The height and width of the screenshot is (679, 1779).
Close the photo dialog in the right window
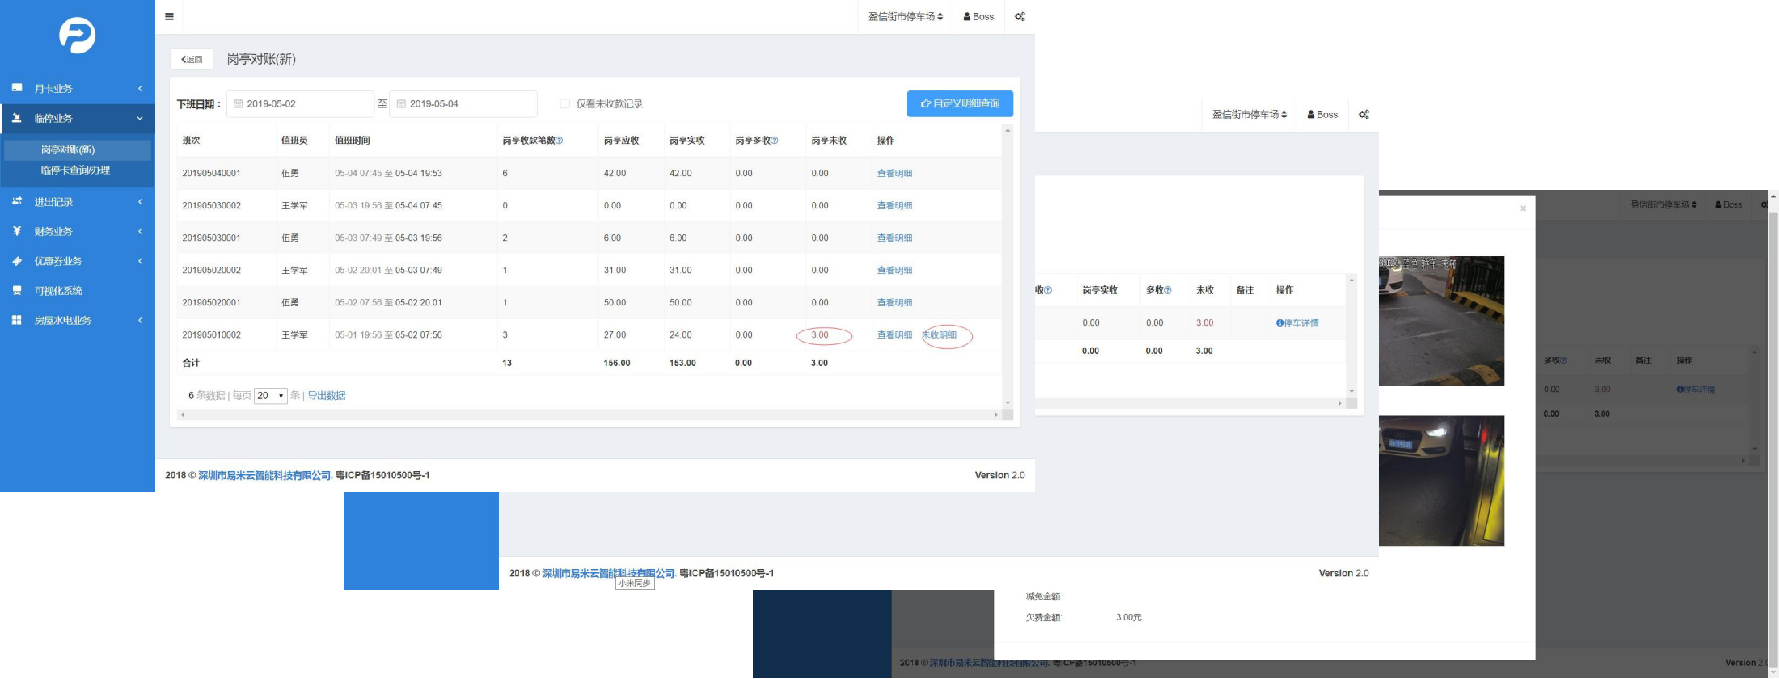tap(1523, 208)
